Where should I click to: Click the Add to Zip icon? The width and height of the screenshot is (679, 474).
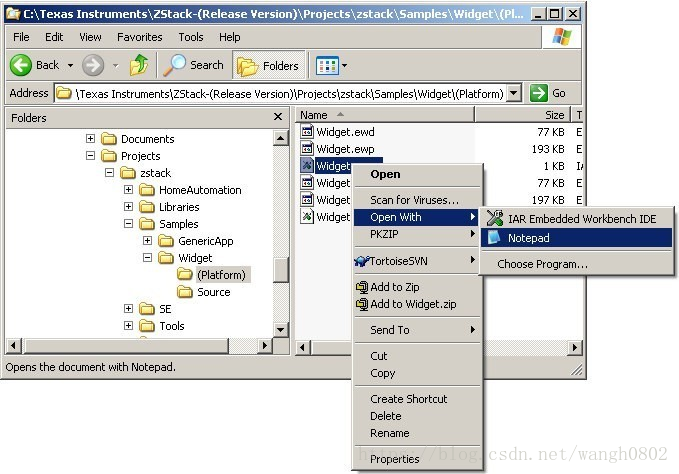362,287
